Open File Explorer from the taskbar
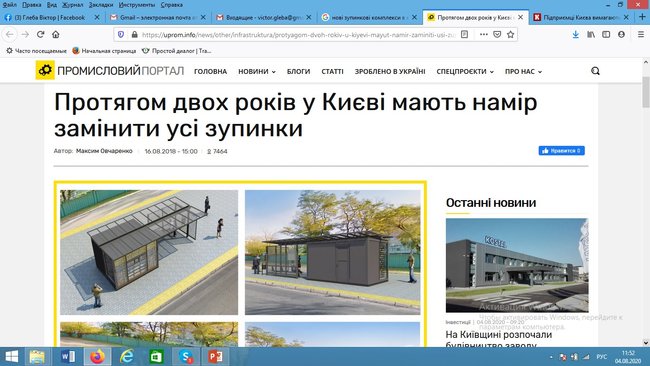Viewport: 650px width, 366px height. (x=37, y=356)
